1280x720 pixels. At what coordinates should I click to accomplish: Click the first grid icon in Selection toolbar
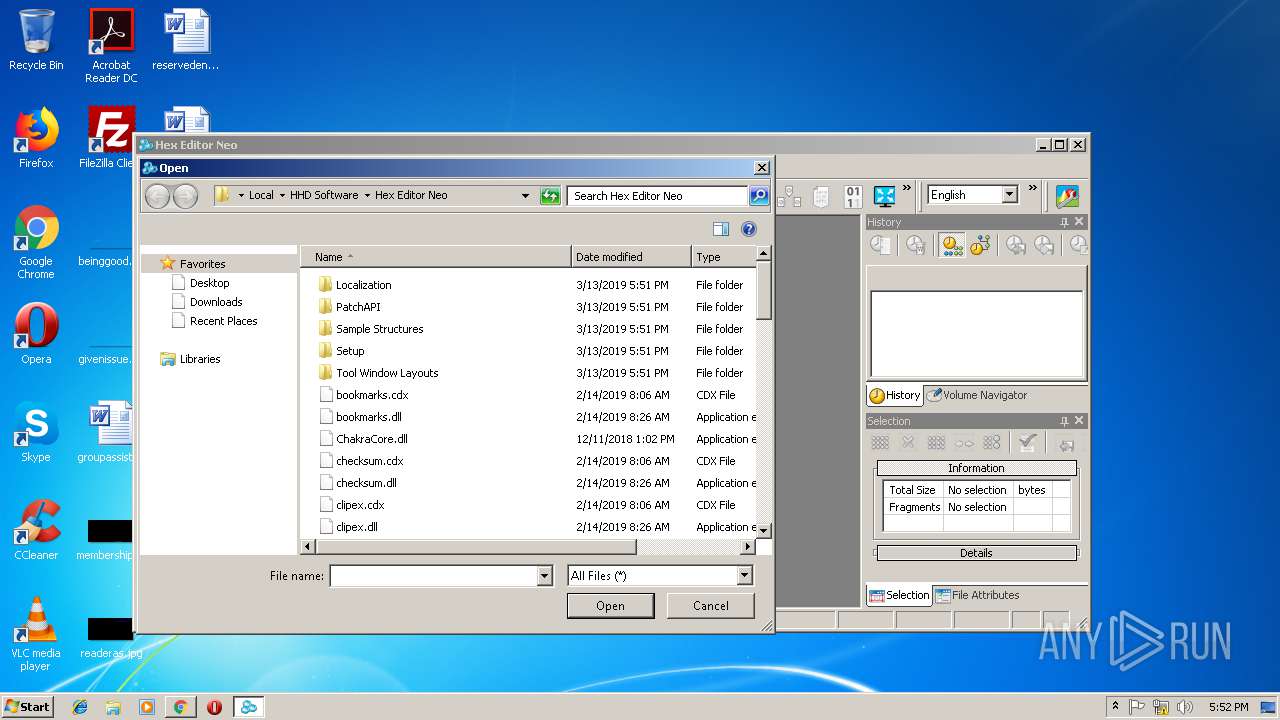coord(880,443)
